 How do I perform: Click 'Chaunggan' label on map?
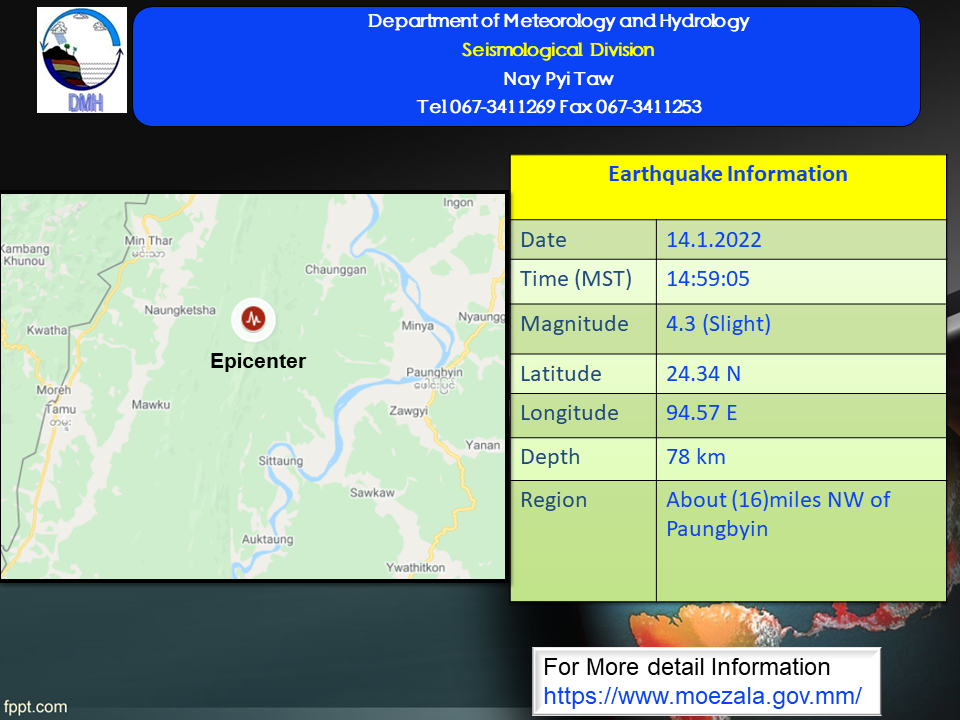coord(336,269)
